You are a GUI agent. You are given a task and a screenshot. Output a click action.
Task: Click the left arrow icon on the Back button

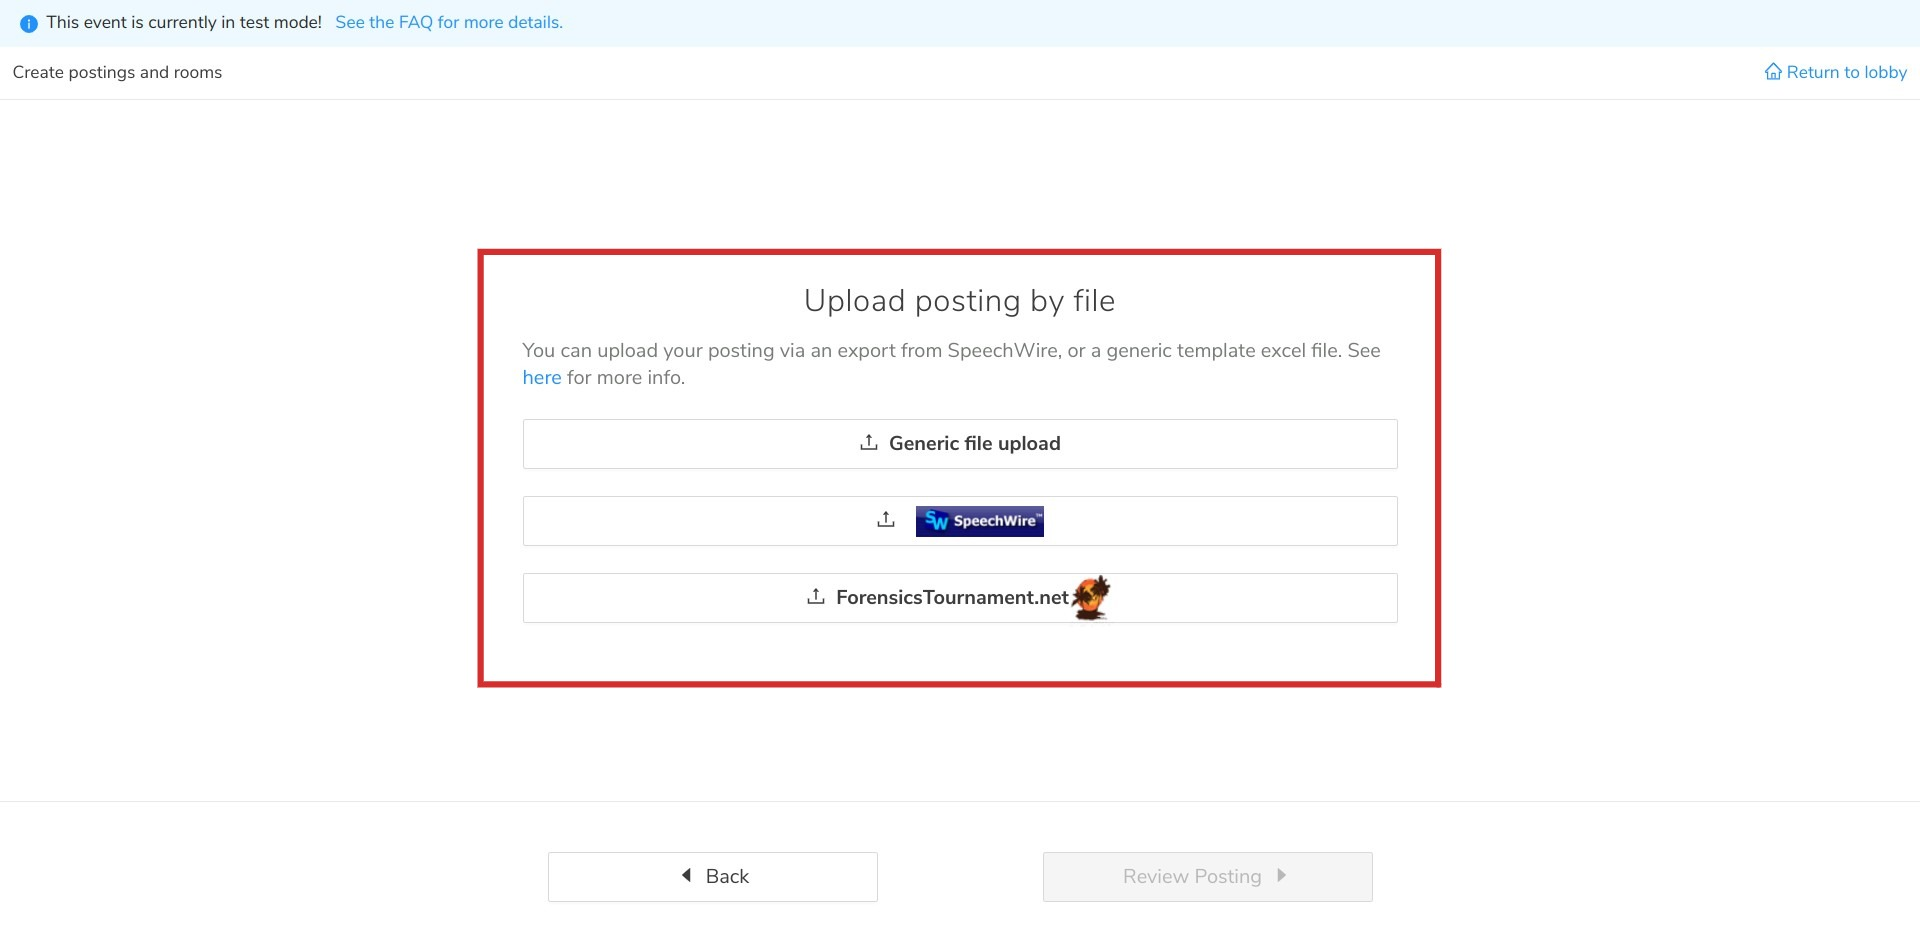[687, 875]
